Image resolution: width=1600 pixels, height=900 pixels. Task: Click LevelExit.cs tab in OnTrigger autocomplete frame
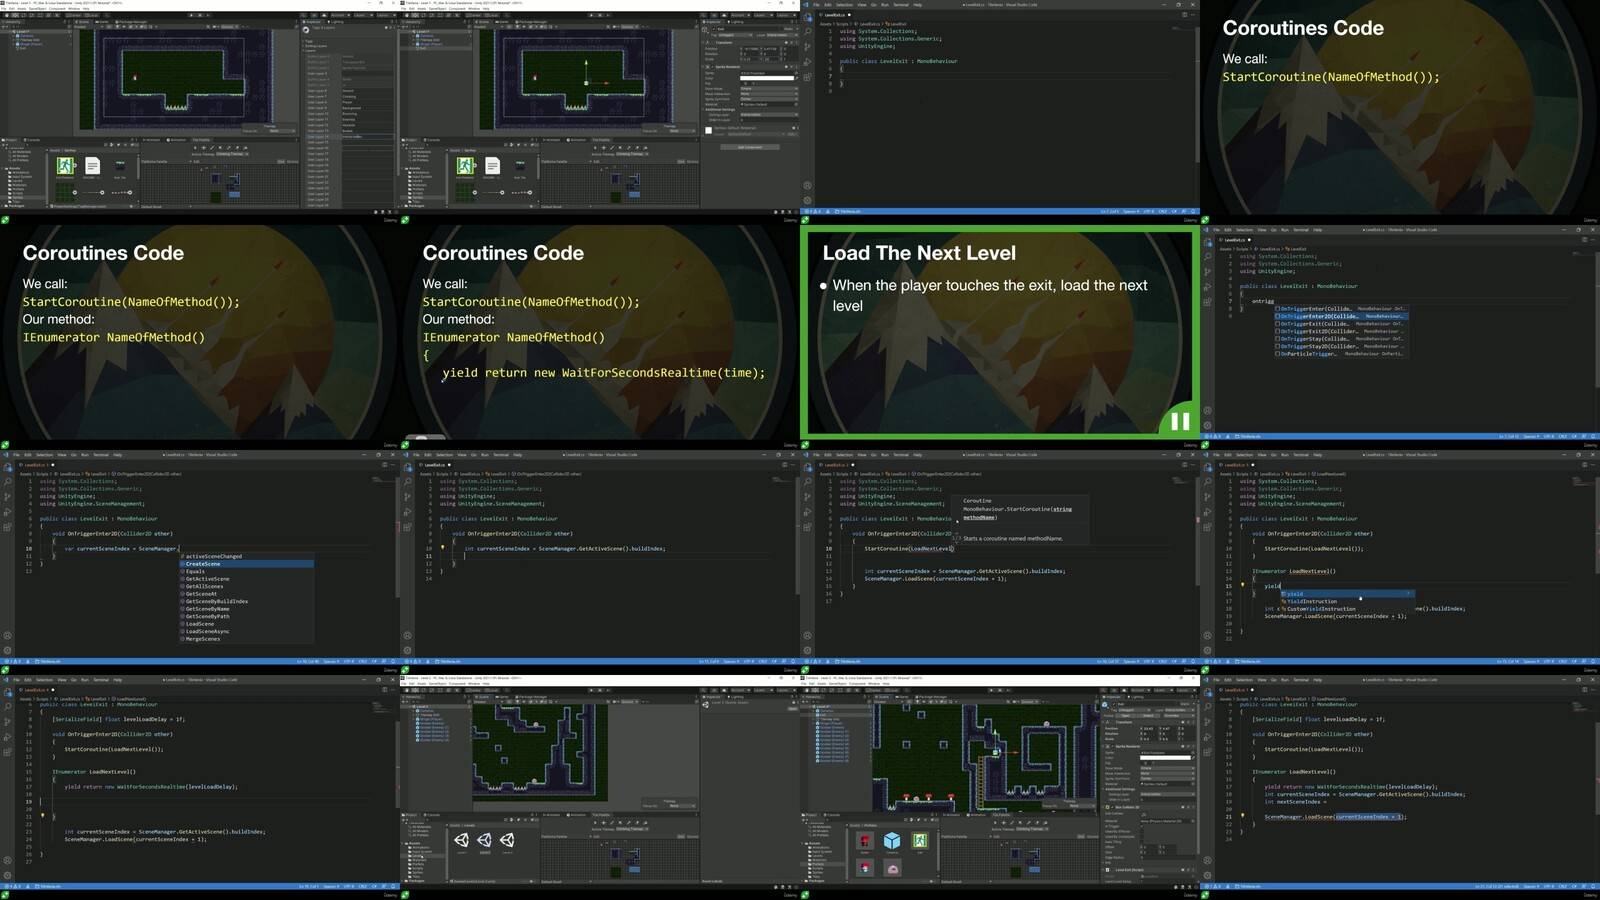(x=1234, y=240)
